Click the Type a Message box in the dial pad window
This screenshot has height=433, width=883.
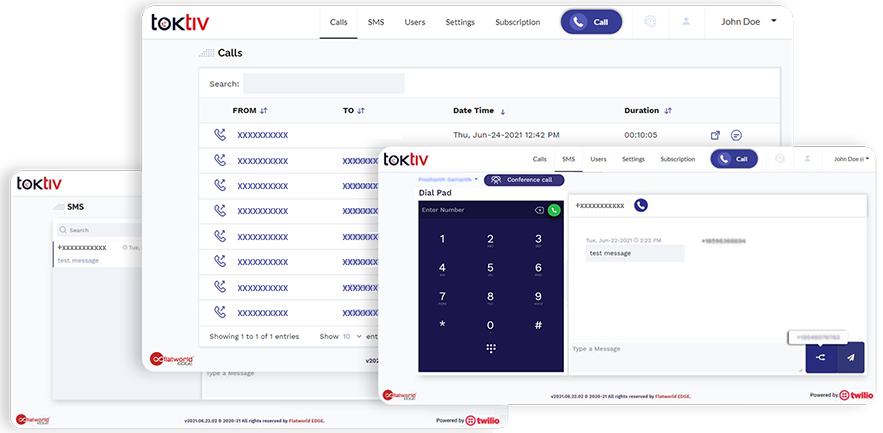(x=686, y=357)
